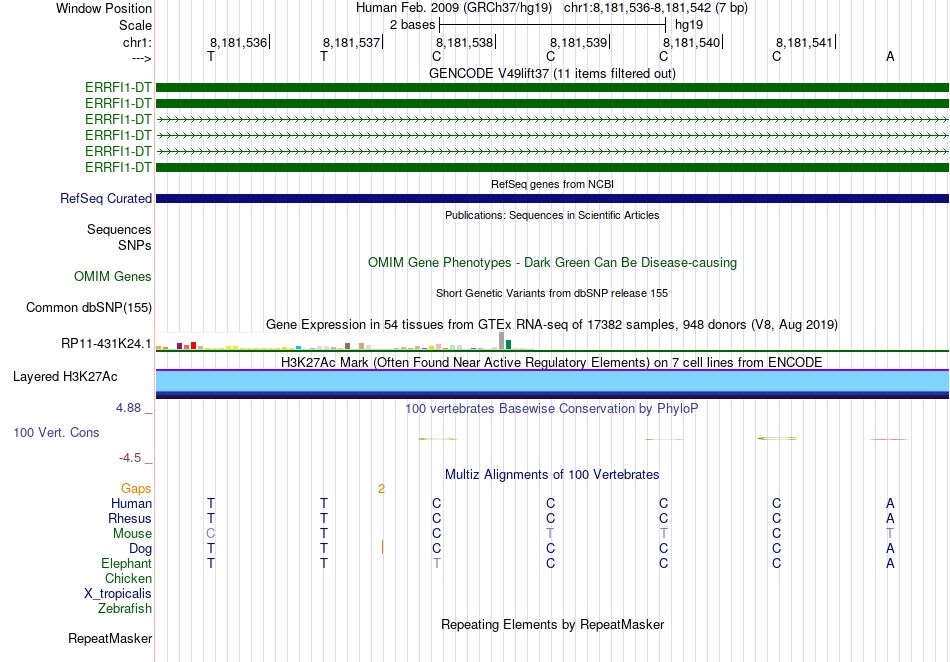950x662 pixels.
Task: Click the -4.5 lower PhyloP scale value
Action: point(130,458)
